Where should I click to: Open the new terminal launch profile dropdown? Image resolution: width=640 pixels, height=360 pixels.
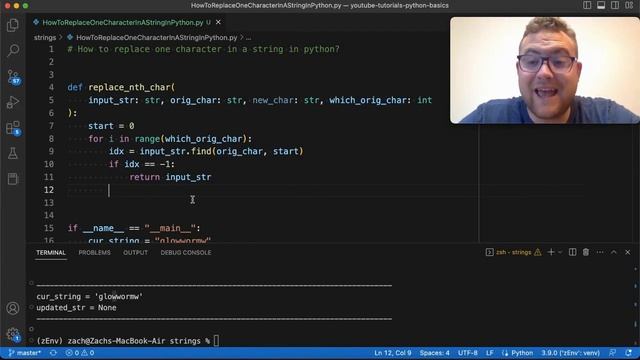click(560, 252)
